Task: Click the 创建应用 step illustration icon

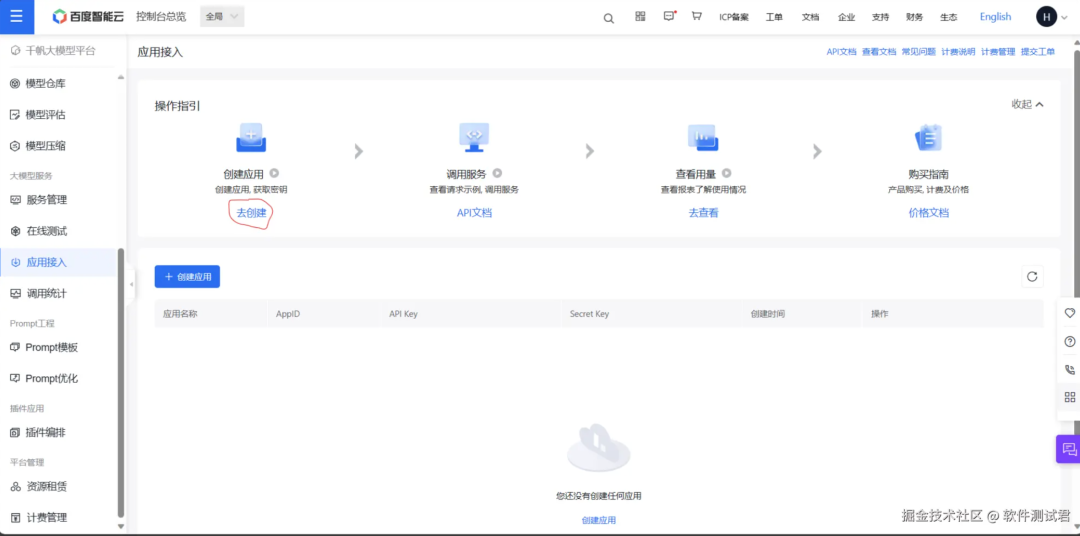Action: coord(251,138)
